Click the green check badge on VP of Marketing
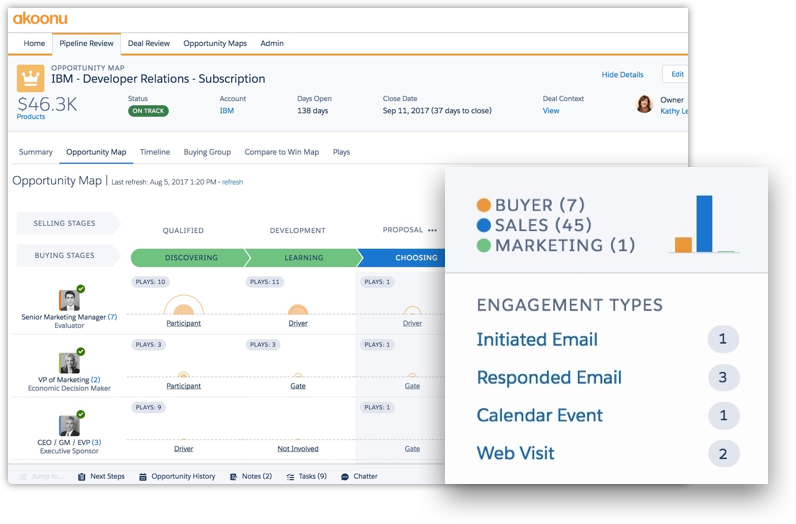This screenshot has width=796, height=524. 81,351
